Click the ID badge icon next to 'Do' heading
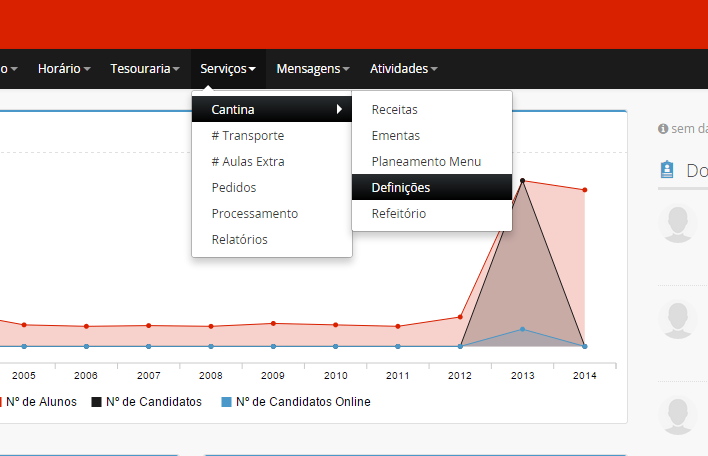Viewport: 708px width, 456px height. pyautogui.click(x=667, y=170)
